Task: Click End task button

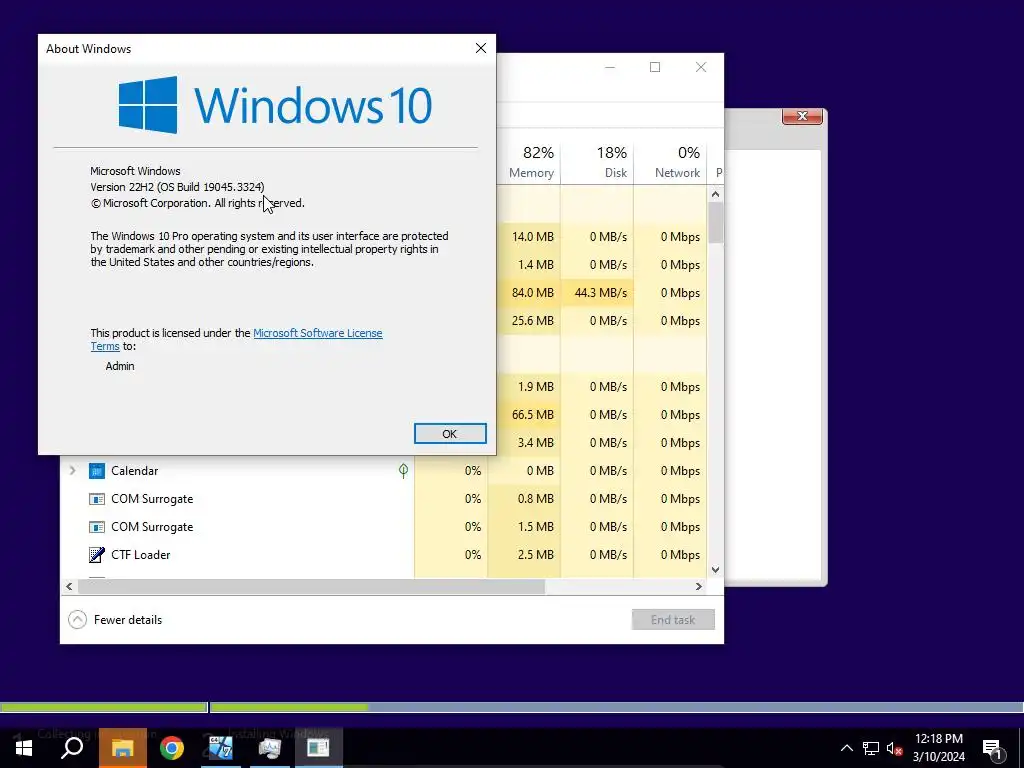Action: click(673, 620)
